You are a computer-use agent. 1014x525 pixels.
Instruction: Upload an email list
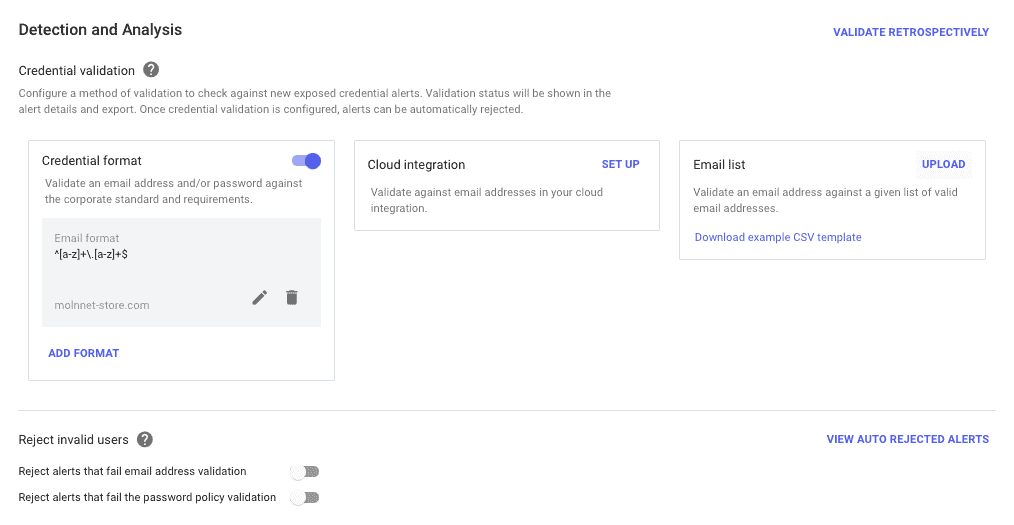point(944,164)
